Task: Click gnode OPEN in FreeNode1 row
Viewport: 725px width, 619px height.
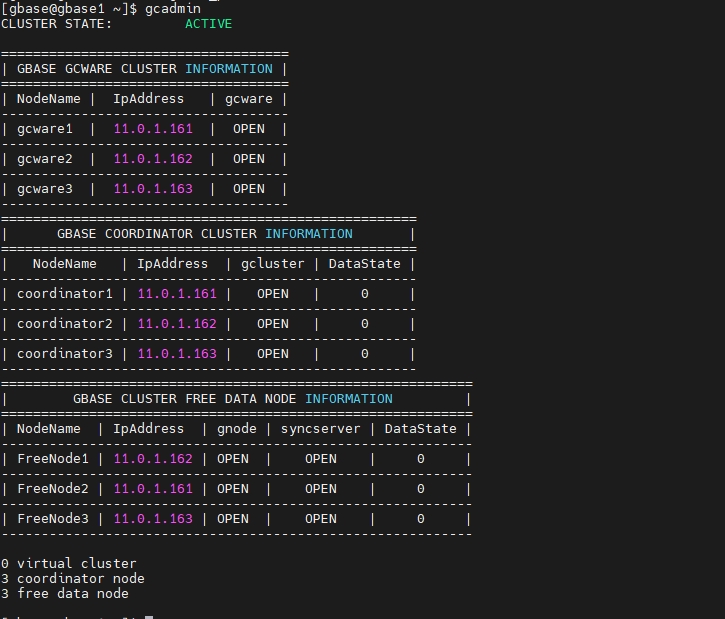Action: click(233, 459)
